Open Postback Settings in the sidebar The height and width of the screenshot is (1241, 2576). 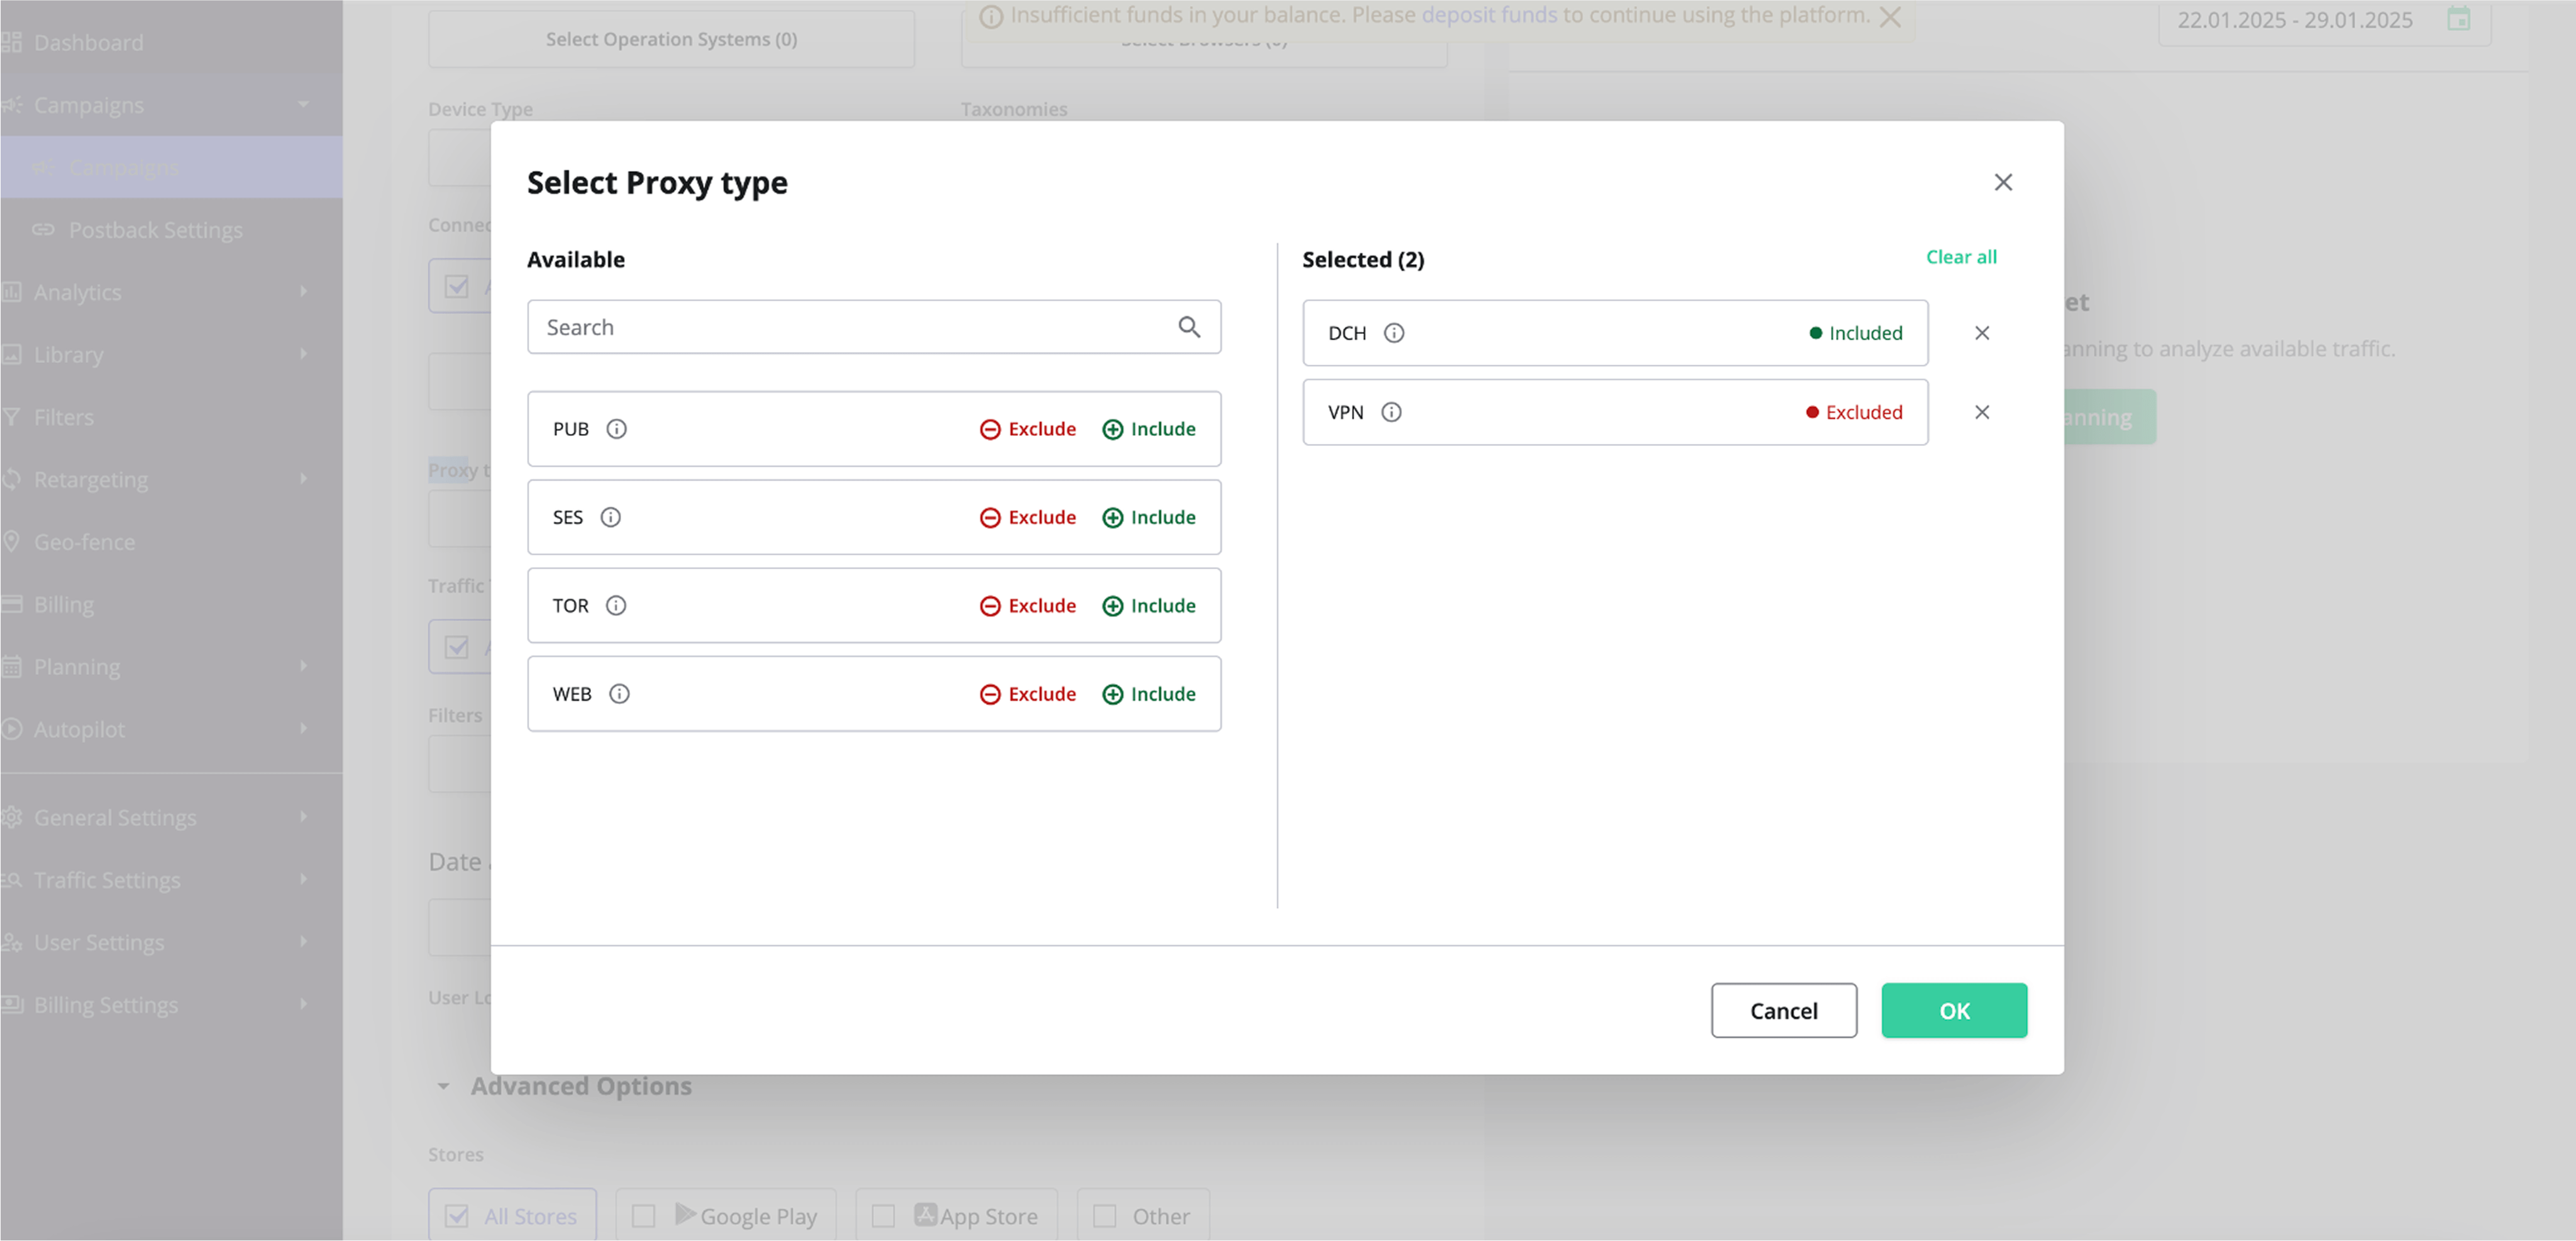(171, 230)
